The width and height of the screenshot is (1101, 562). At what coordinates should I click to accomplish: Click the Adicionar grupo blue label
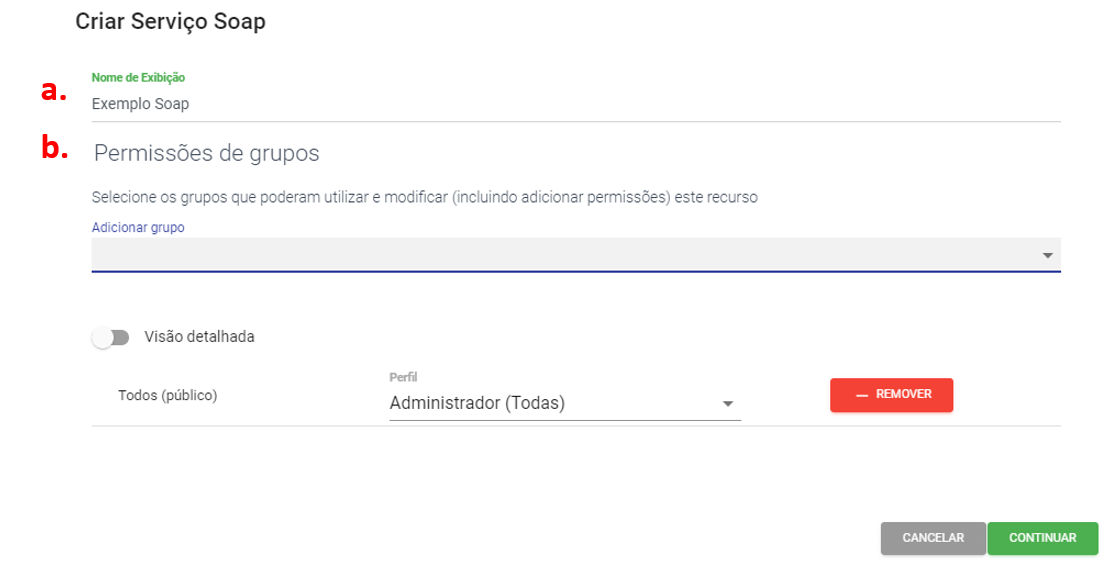pyautogui.click(x=138, y=227)
